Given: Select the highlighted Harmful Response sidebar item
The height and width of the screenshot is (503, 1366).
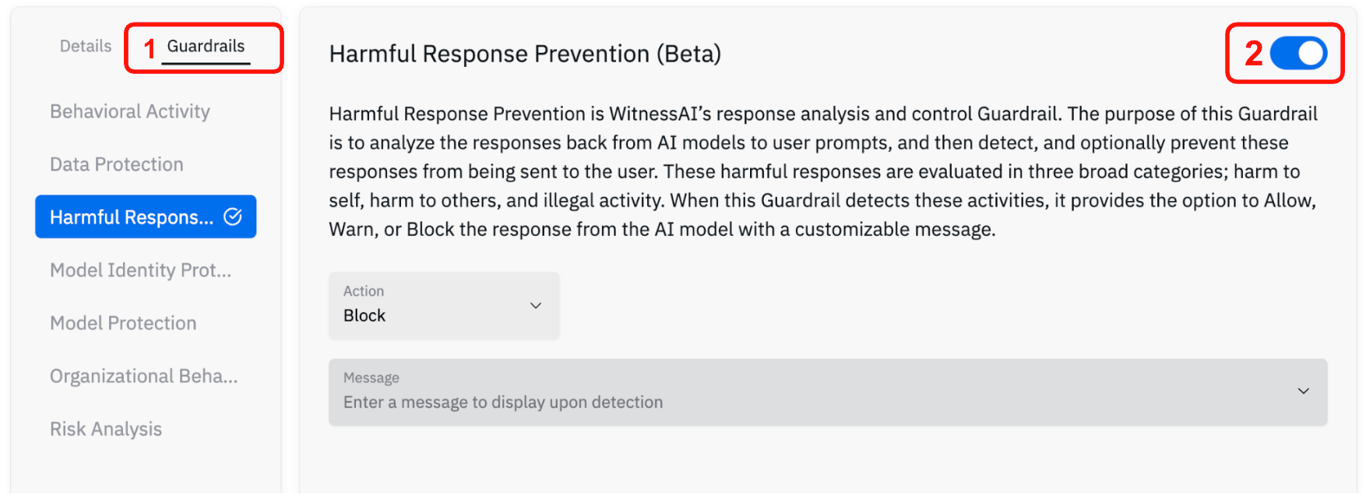Looking at the screenshot, I should point(132,217).
